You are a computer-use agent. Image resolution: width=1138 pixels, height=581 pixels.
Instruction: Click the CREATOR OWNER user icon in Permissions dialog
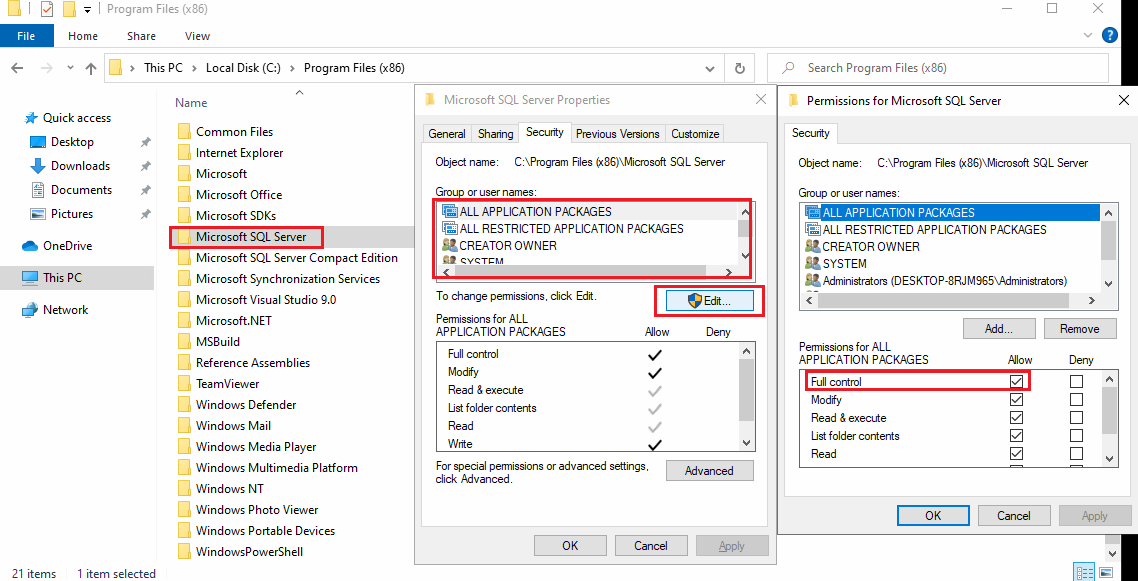pyautogui.click(x=812, y=247)
